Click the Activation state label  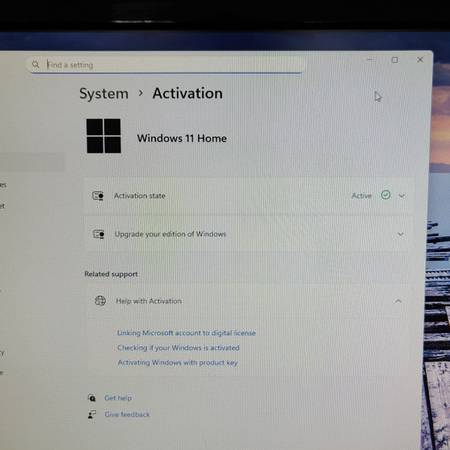pyautogui.click(x=140, y=196)
